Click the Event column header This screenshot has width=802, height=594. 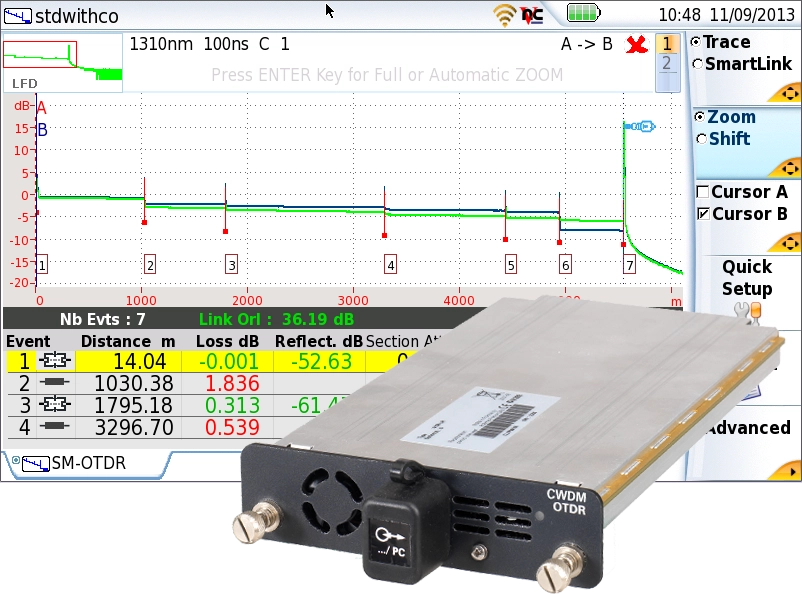28,341
